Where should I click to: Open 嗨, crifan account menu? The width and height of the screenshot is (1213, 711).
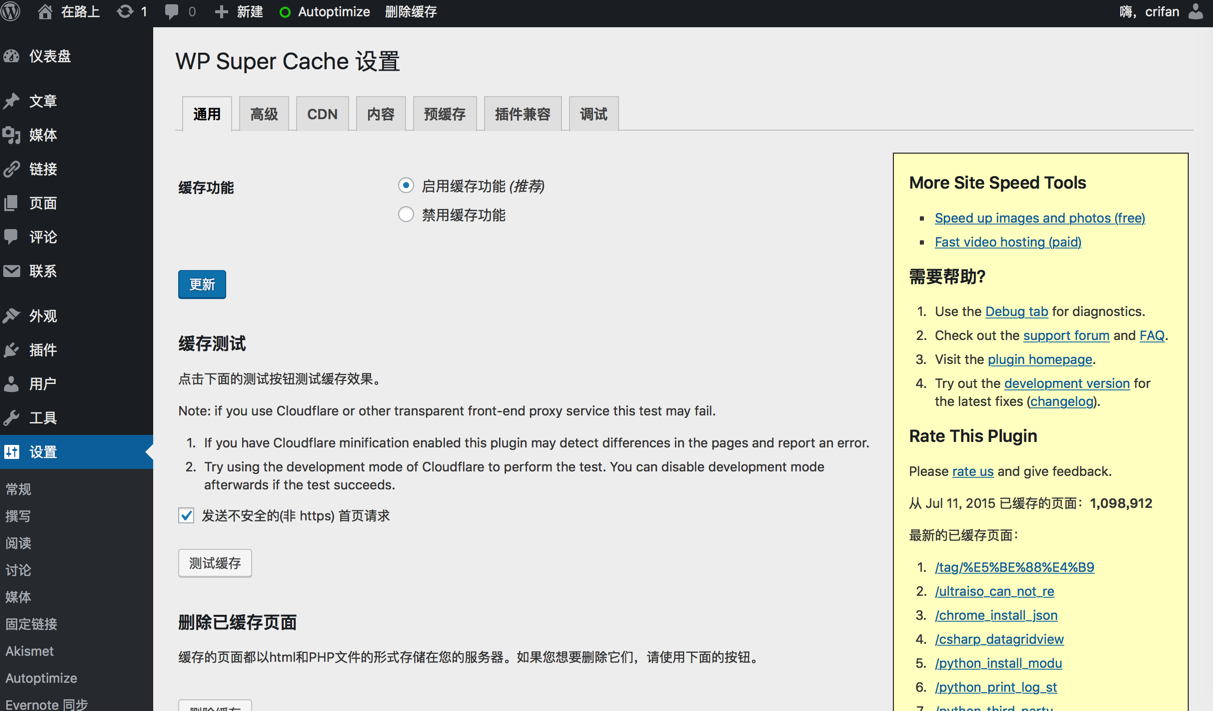pyautogui.click(x=1162, y=12)
